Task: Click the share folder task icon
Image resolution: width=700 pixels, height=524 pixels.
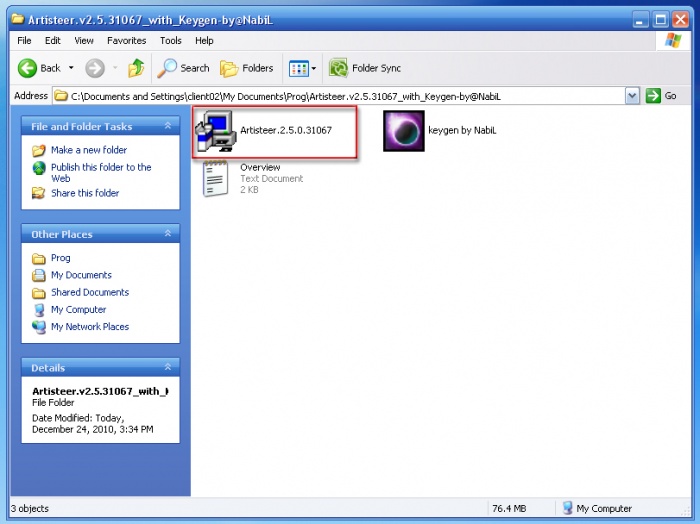Action: pos(39,193)
